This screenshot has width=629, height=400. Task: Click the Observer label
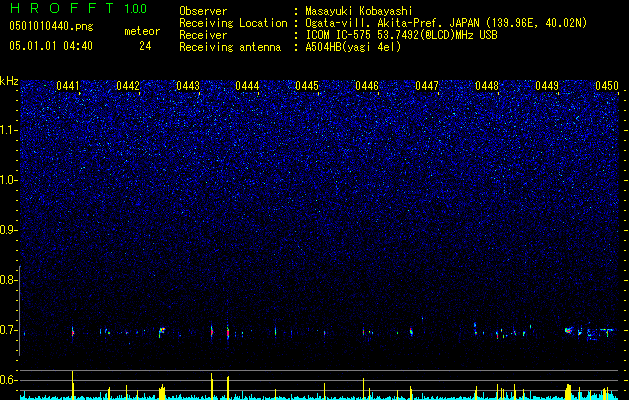click(x=203, y=11)
